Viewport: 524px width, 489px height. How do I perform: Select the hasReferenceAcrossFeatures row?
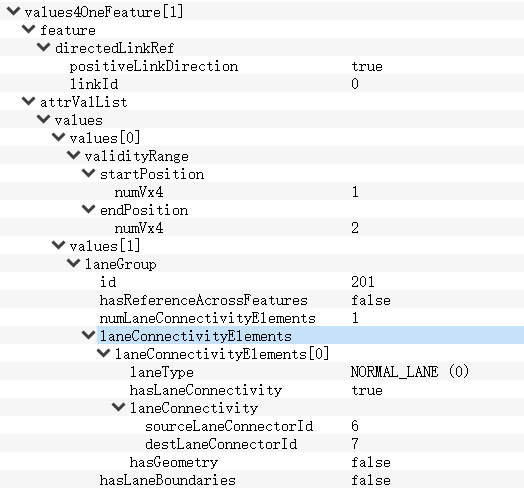click(262, 299)
